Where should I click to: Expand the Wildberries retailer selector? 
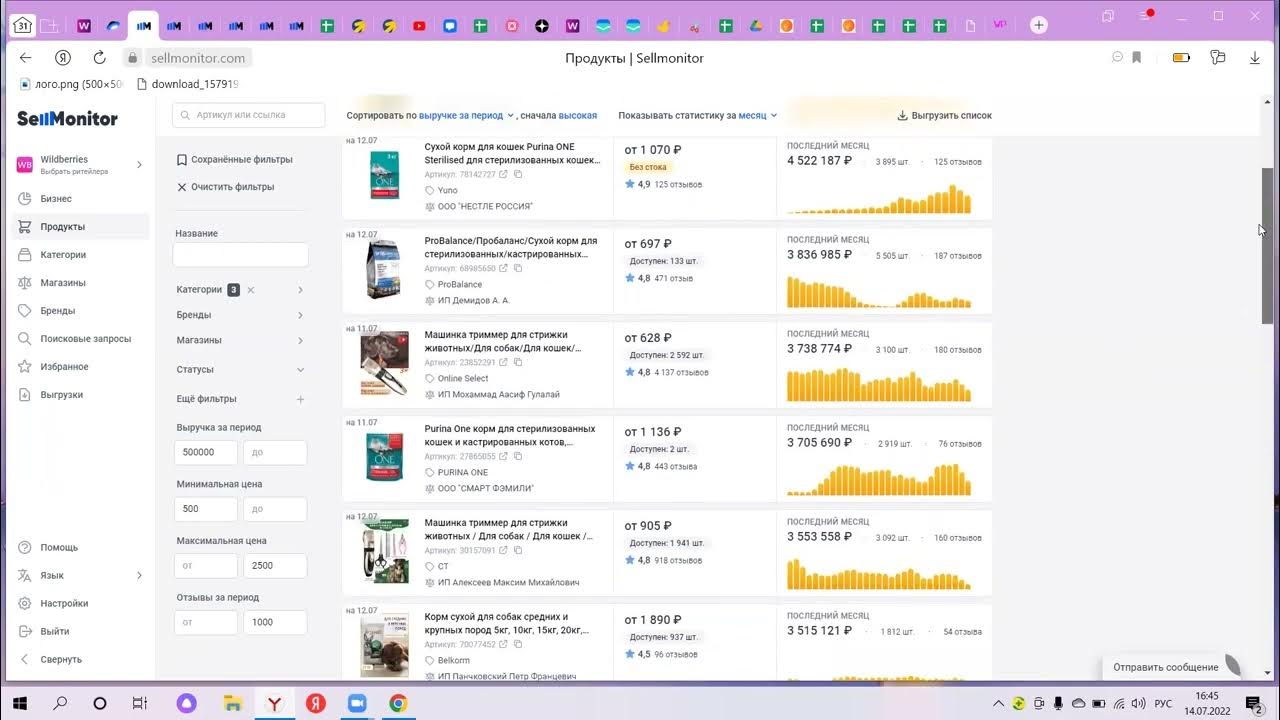click(x=139, y=164)
